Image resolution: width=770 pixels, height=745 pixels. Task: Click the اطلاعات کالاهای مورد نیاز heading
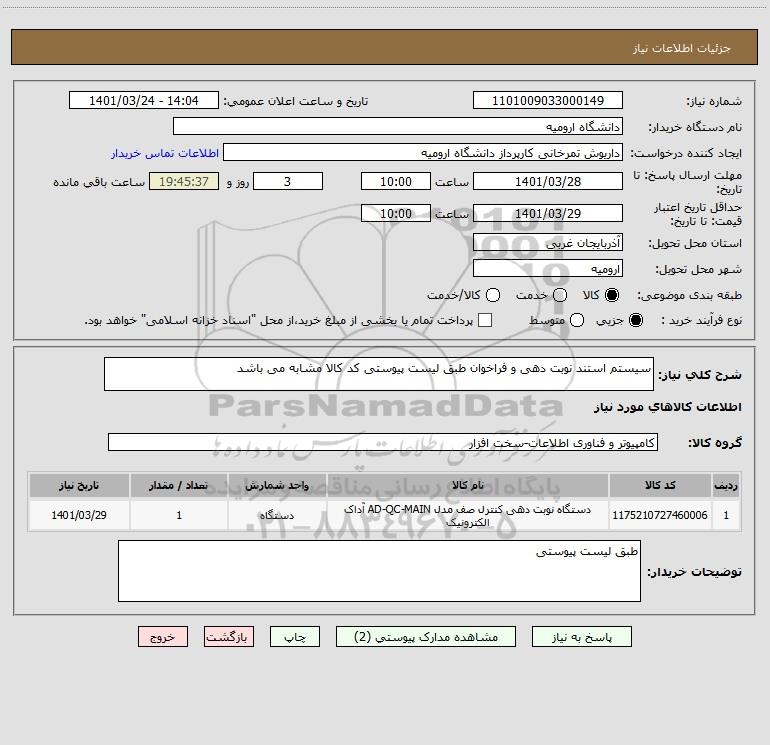[667, 407]
